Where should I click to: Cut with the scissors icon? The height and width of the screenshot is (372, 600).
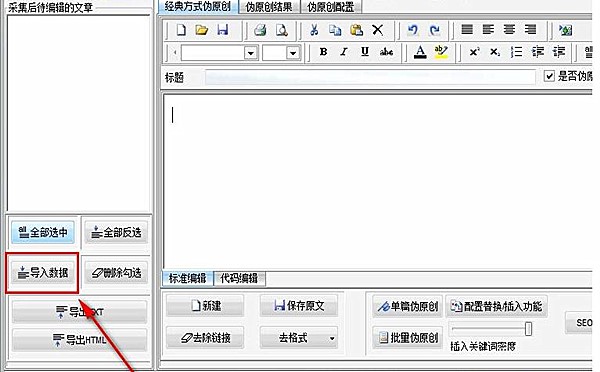pyautogui.click(x=314, y=30)
